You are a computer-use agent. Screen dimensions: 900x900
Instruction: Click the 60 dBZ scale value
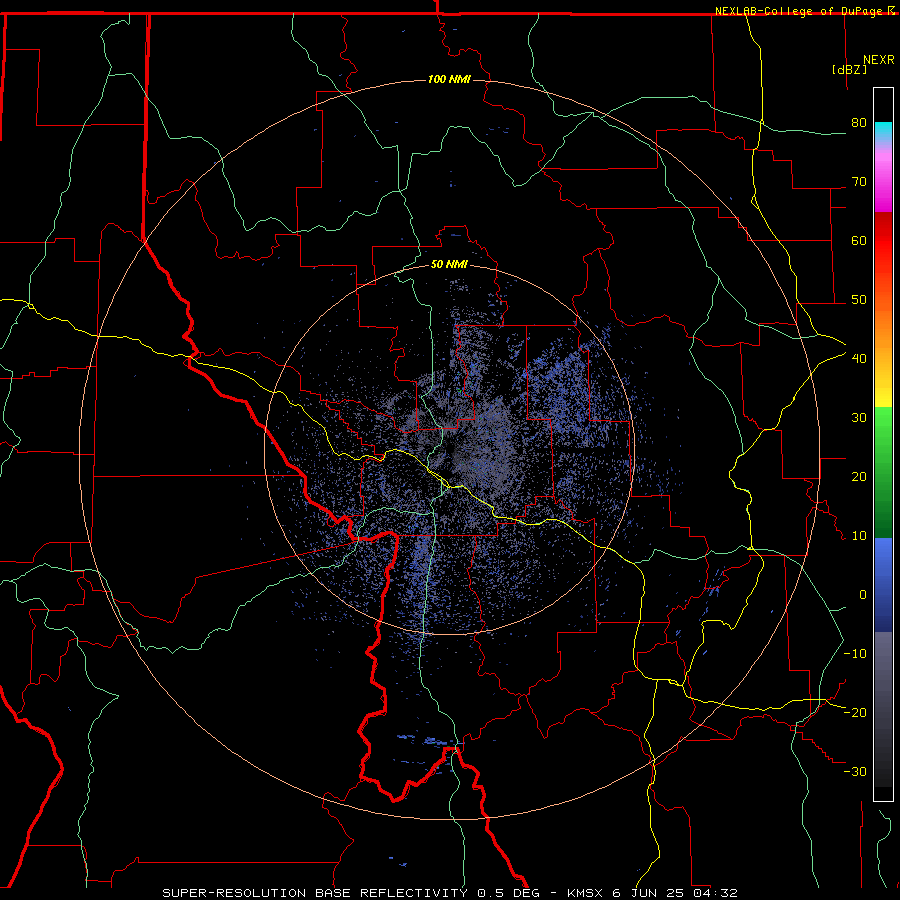859,240
